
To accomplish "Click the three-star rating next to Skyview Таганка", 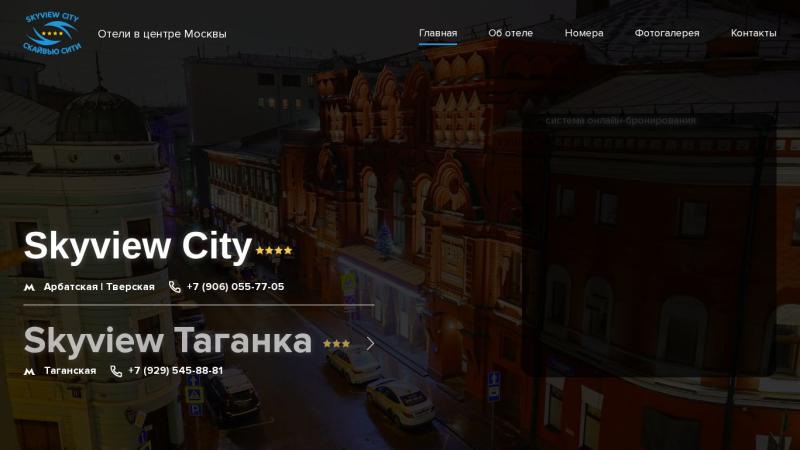I will [x=336, y=344].
